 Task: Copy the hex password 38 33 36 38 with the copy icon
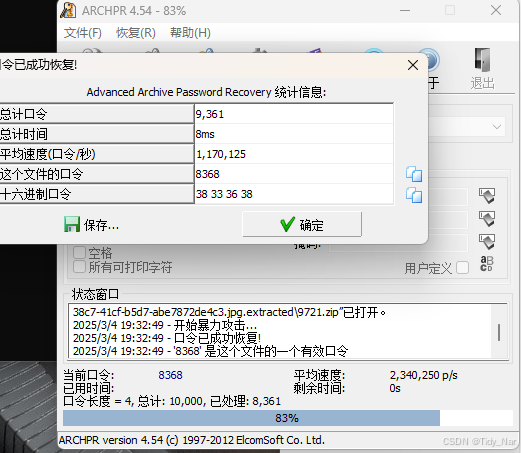[414, 195]
